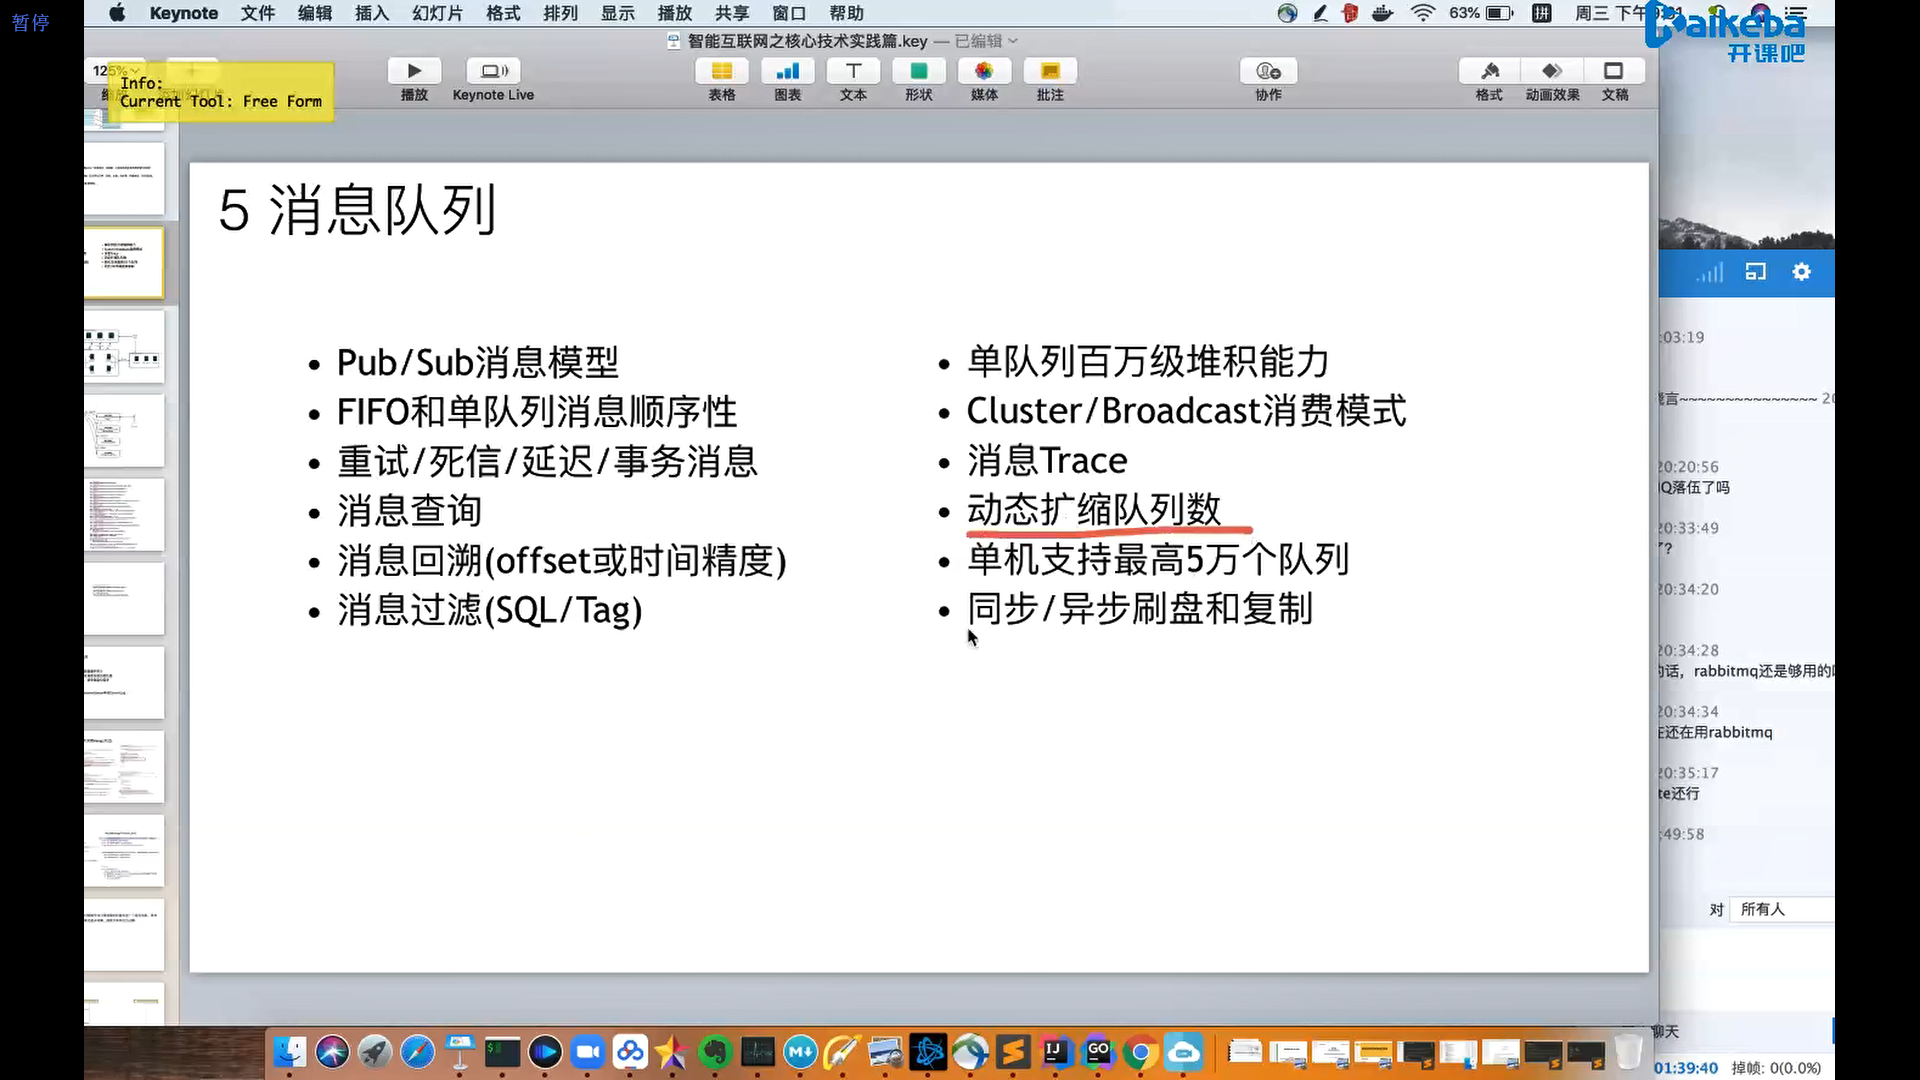The width and height of the screenshot is (1920, 1080).
Task: Open the 排列 menu
Action: tap(560, 13)
